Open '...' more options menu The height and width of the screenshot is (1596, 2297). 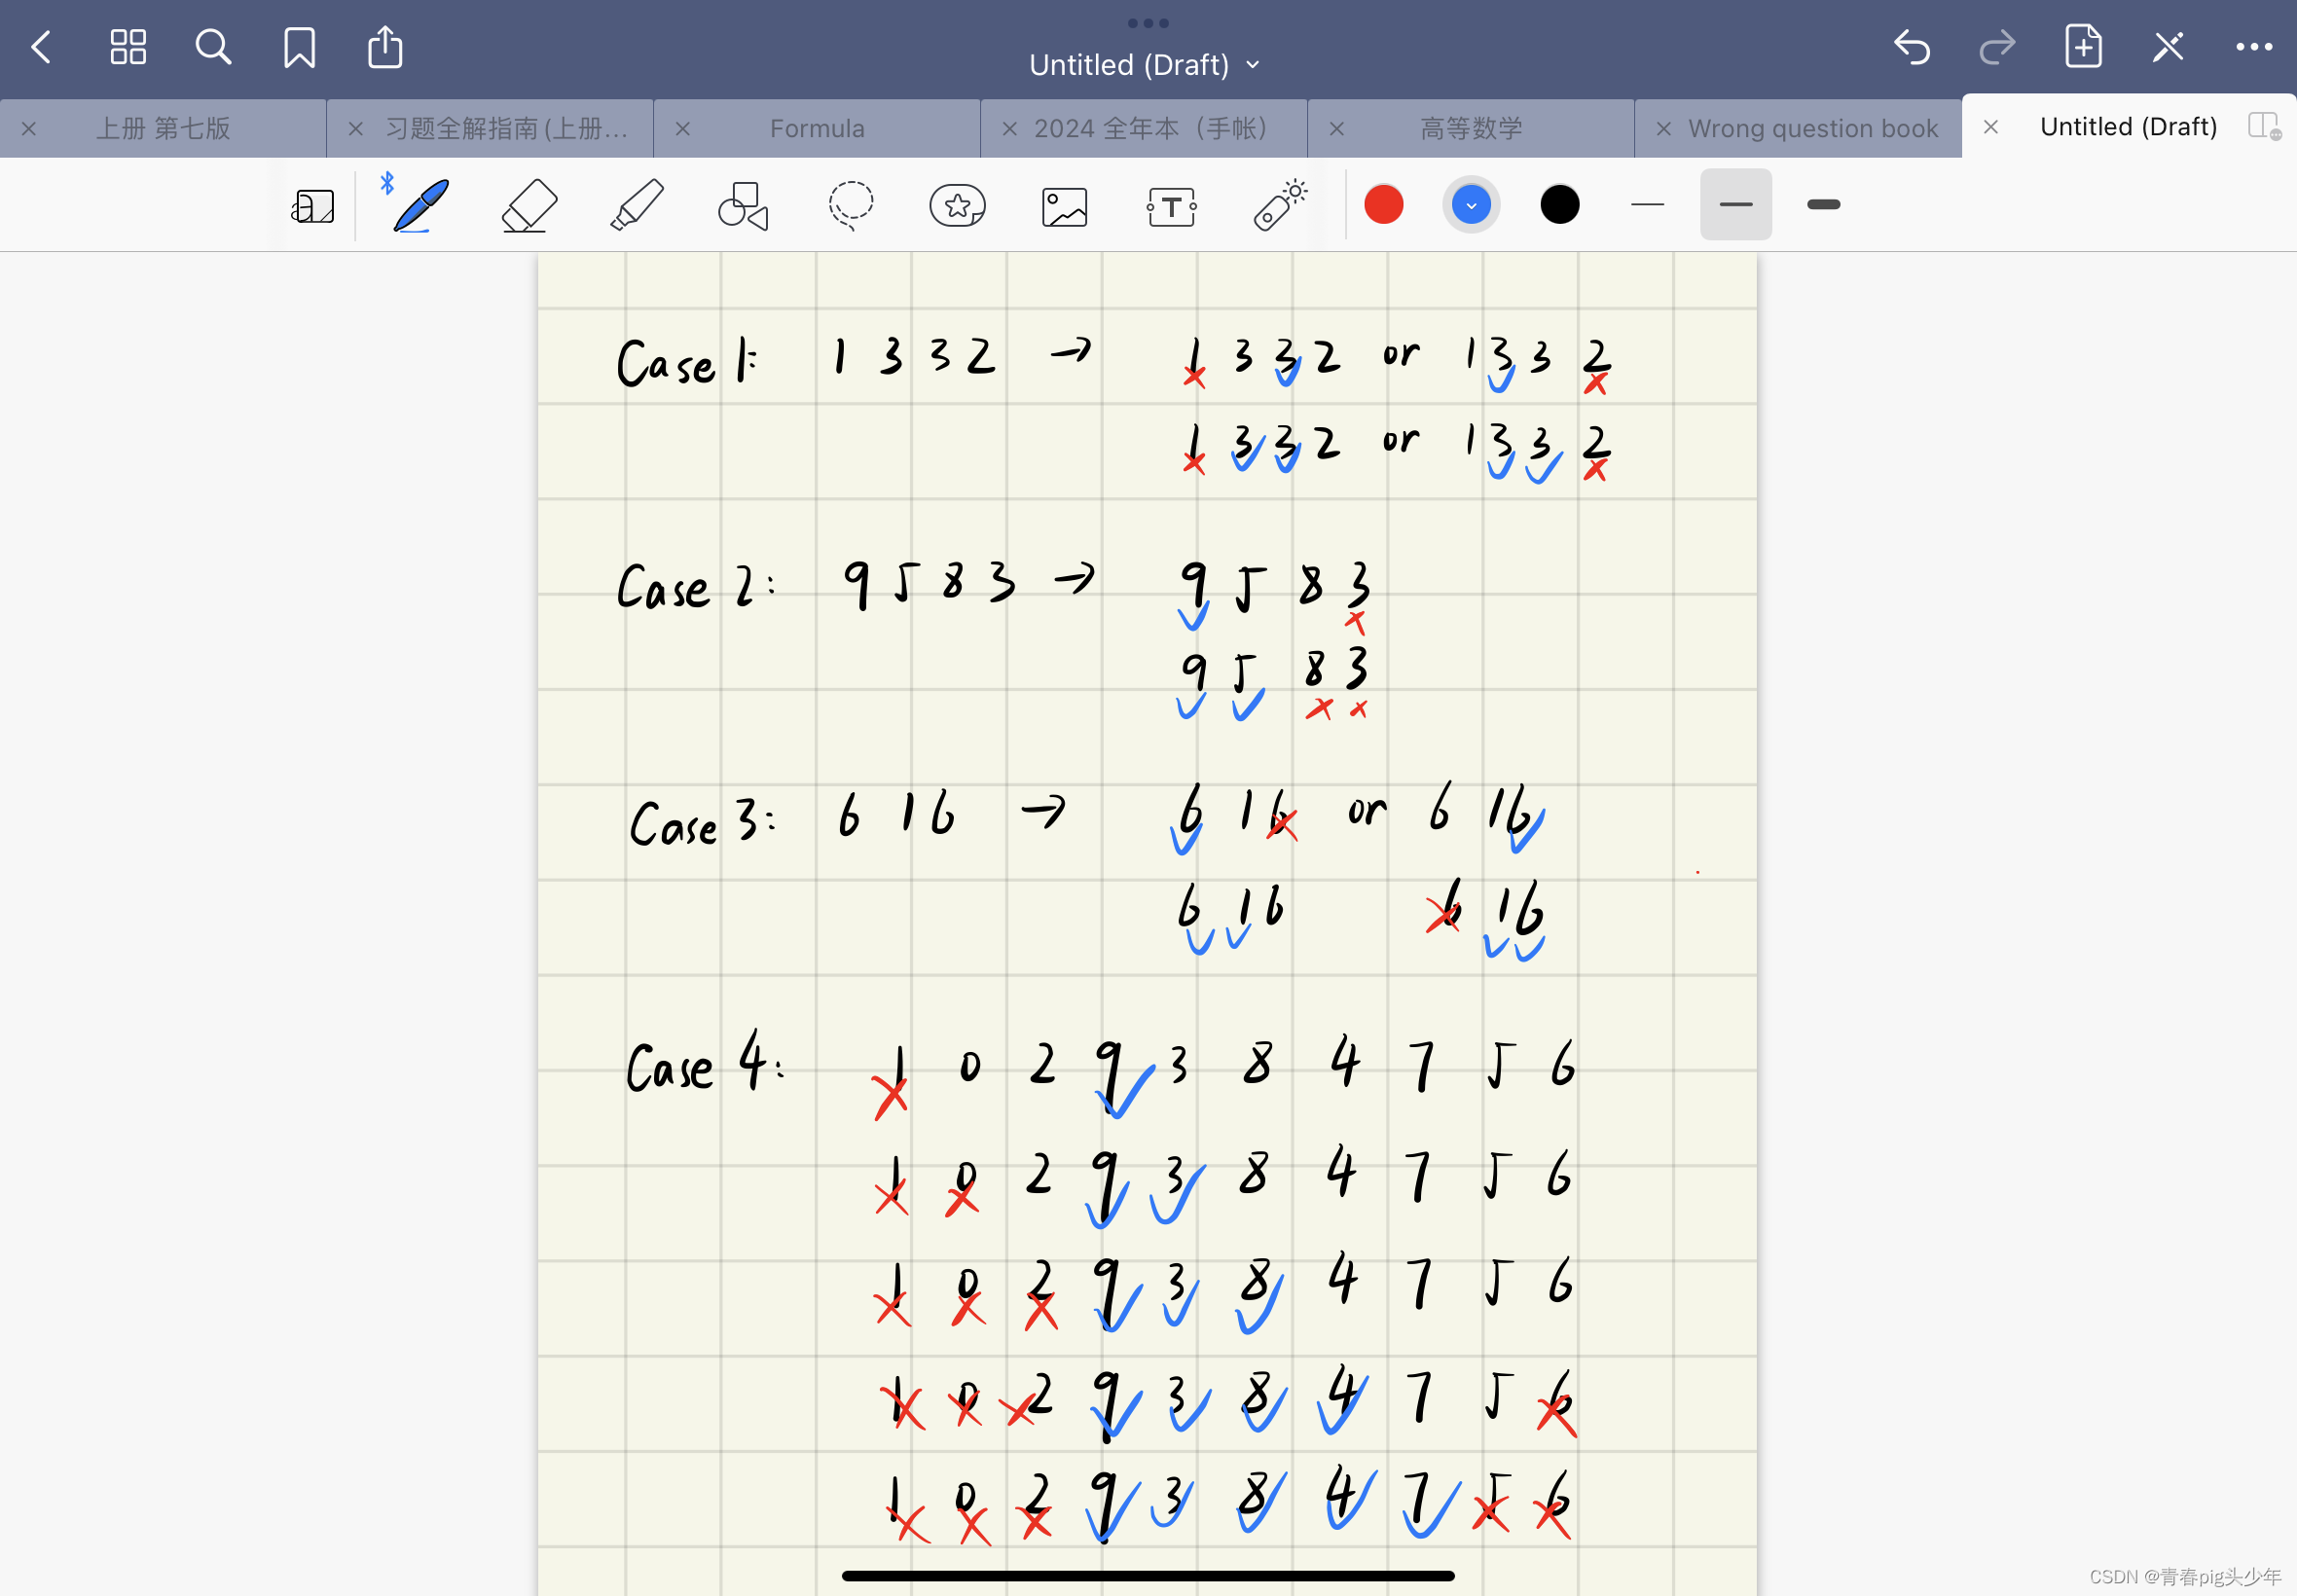(x=2255, y=47)
